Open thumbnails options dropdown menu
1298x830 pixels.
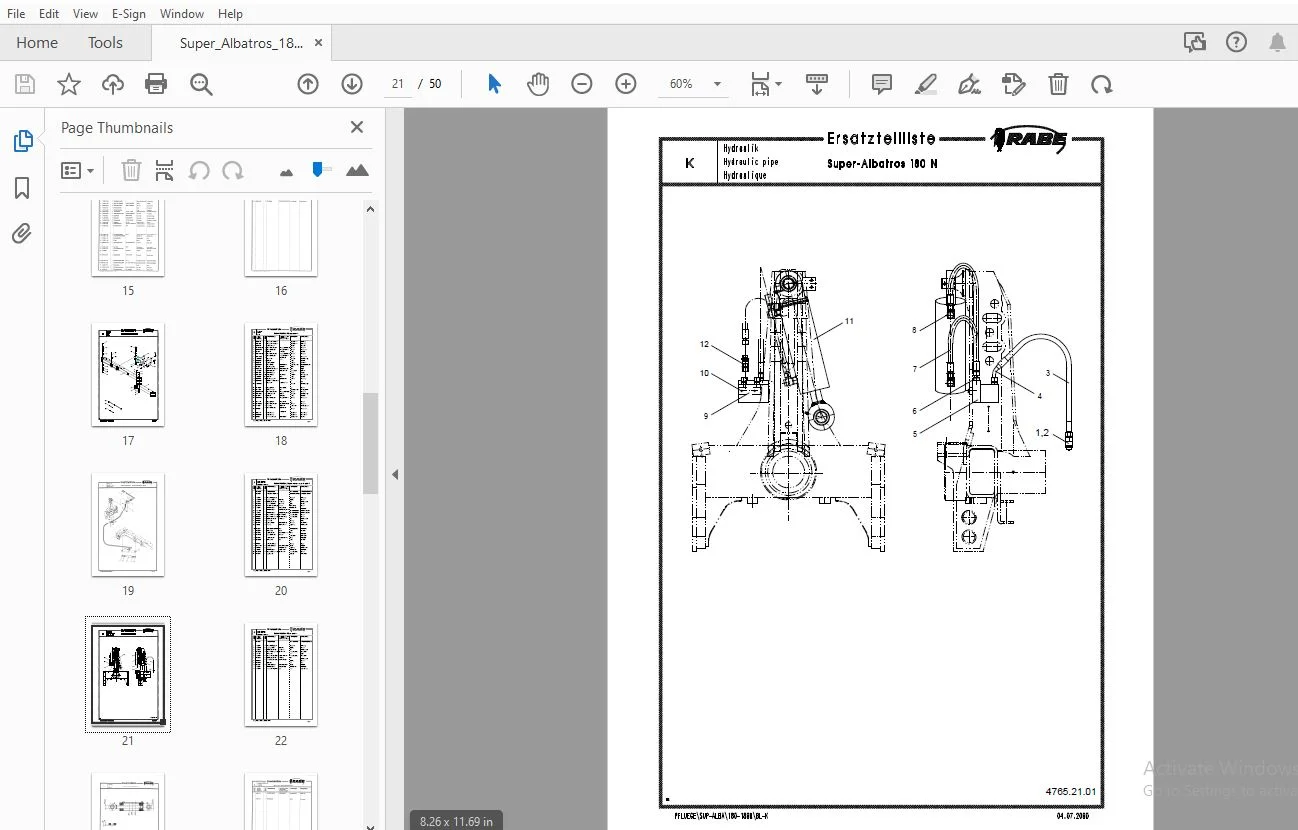(77, 171)
